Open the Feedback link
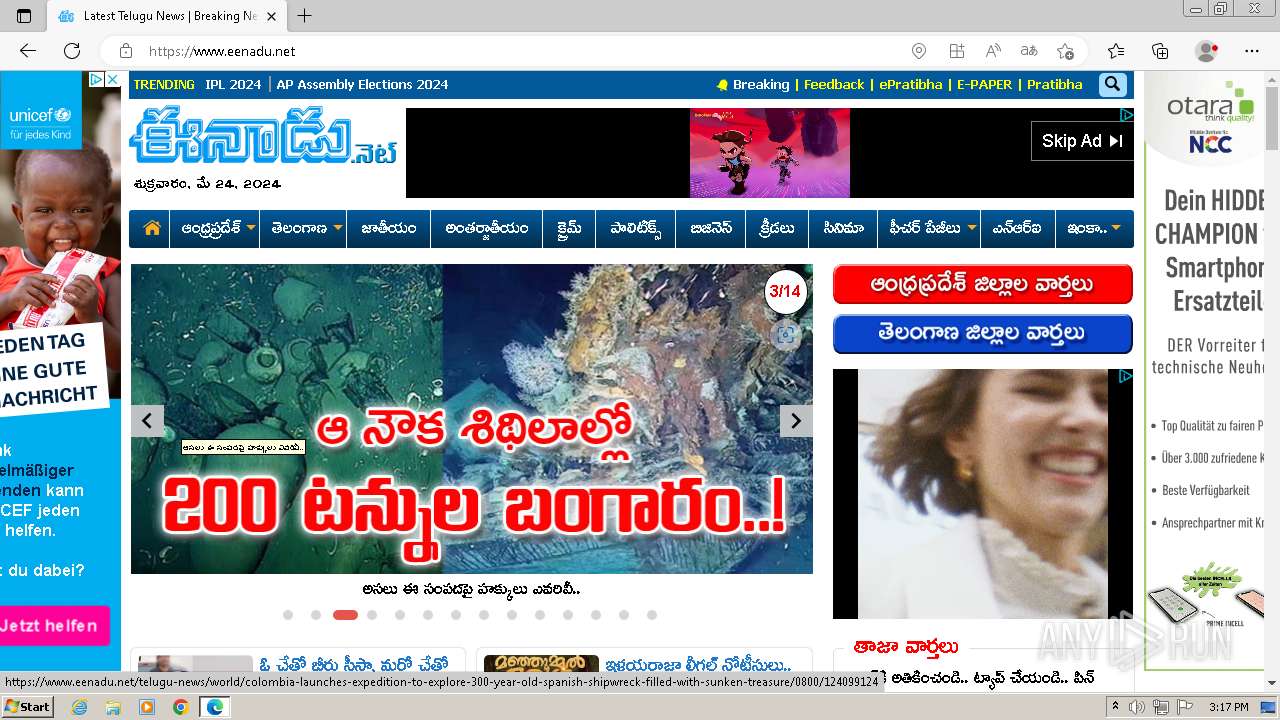This screenshot has width=1280, height=720. (834, 85)
